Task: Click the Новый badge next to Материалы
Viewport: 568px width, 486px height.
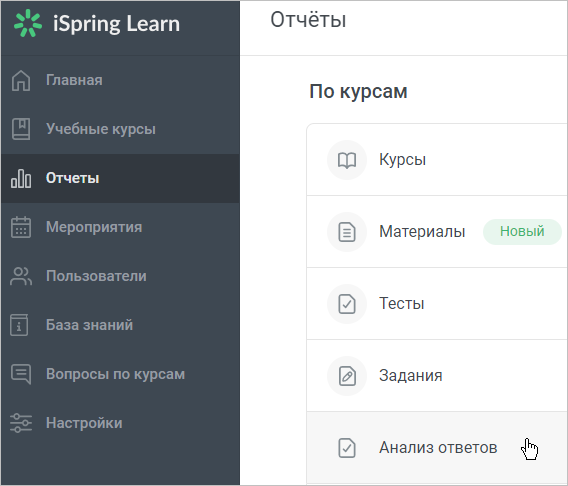Action: tap(522, 231)
